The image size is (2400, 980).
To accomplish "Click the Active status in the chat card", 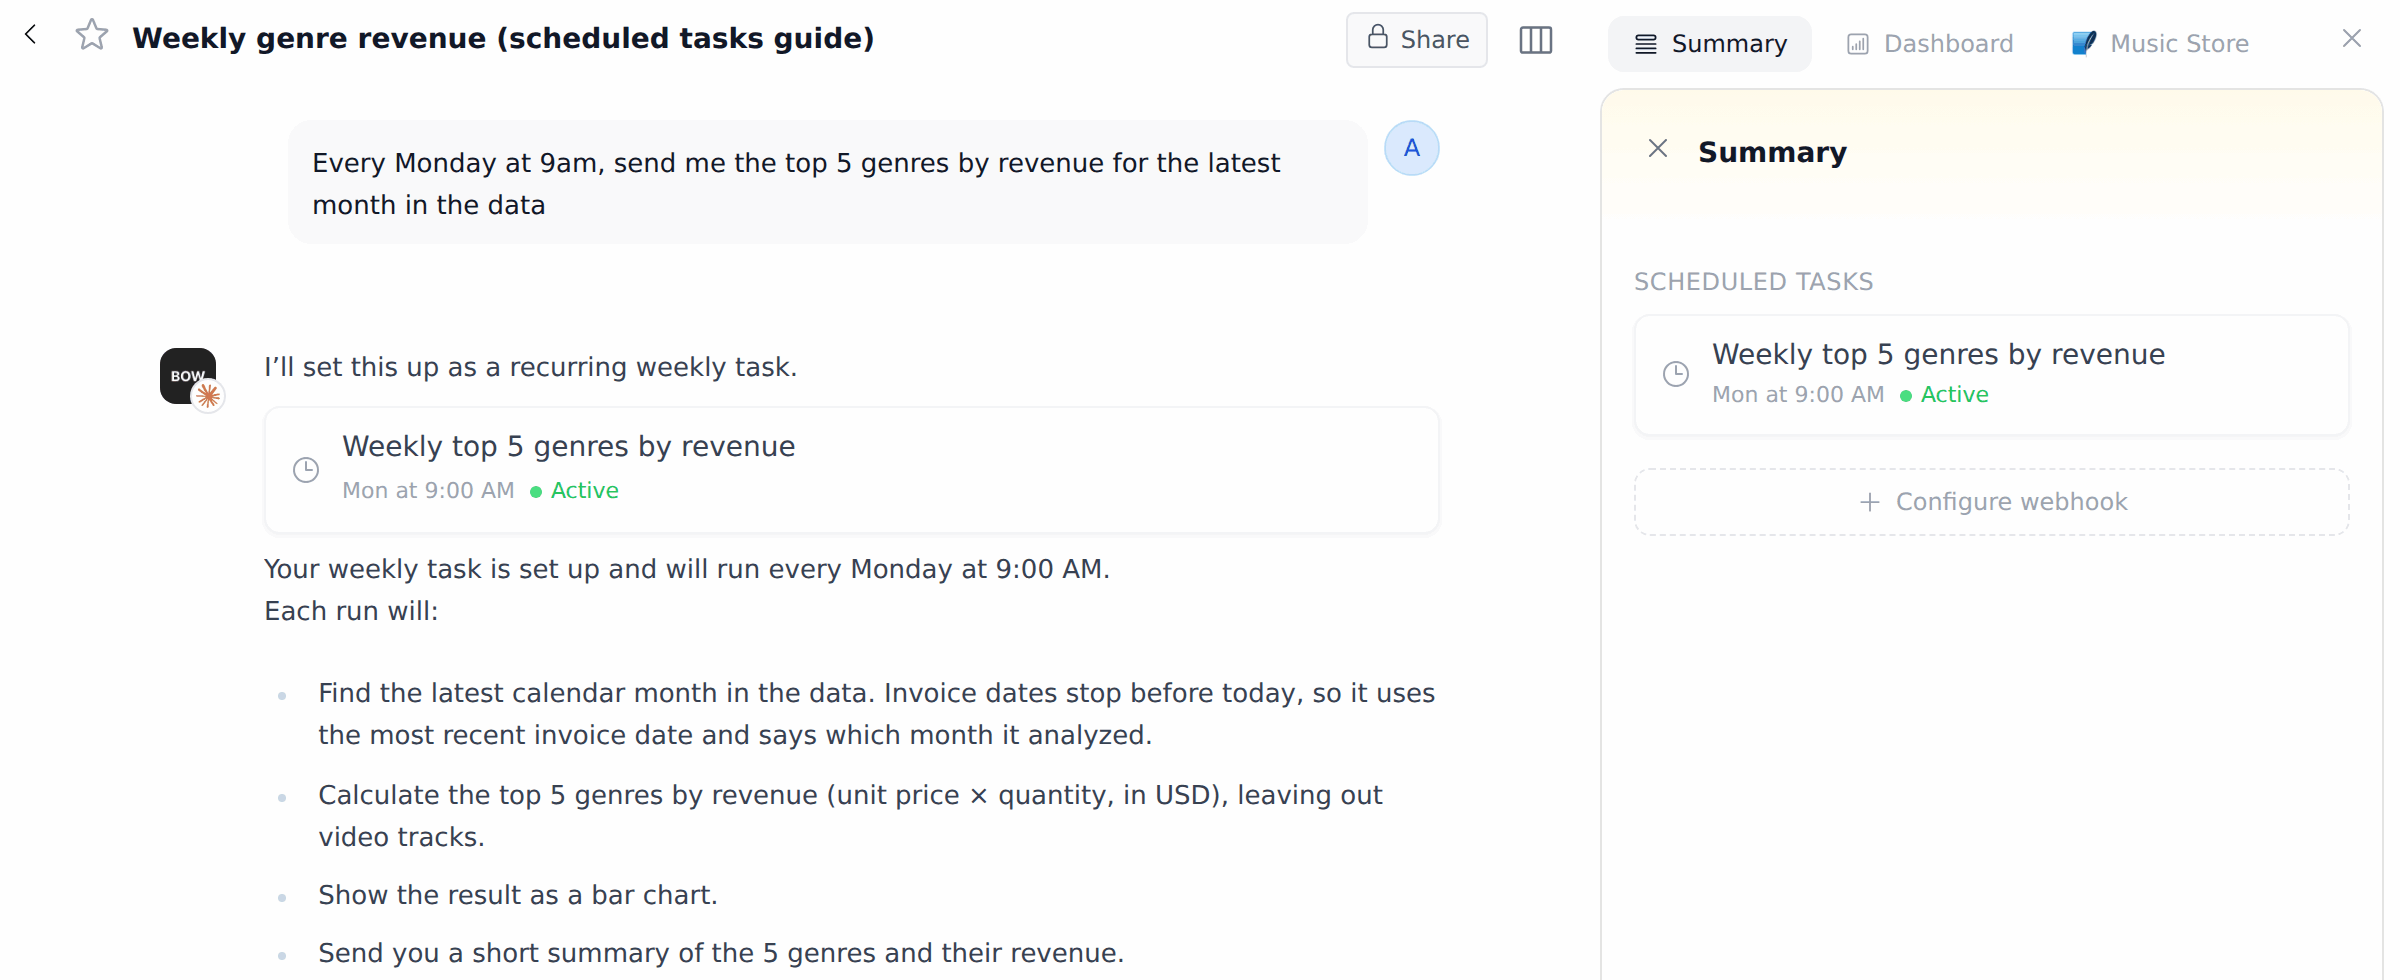I will click(574, 491).
